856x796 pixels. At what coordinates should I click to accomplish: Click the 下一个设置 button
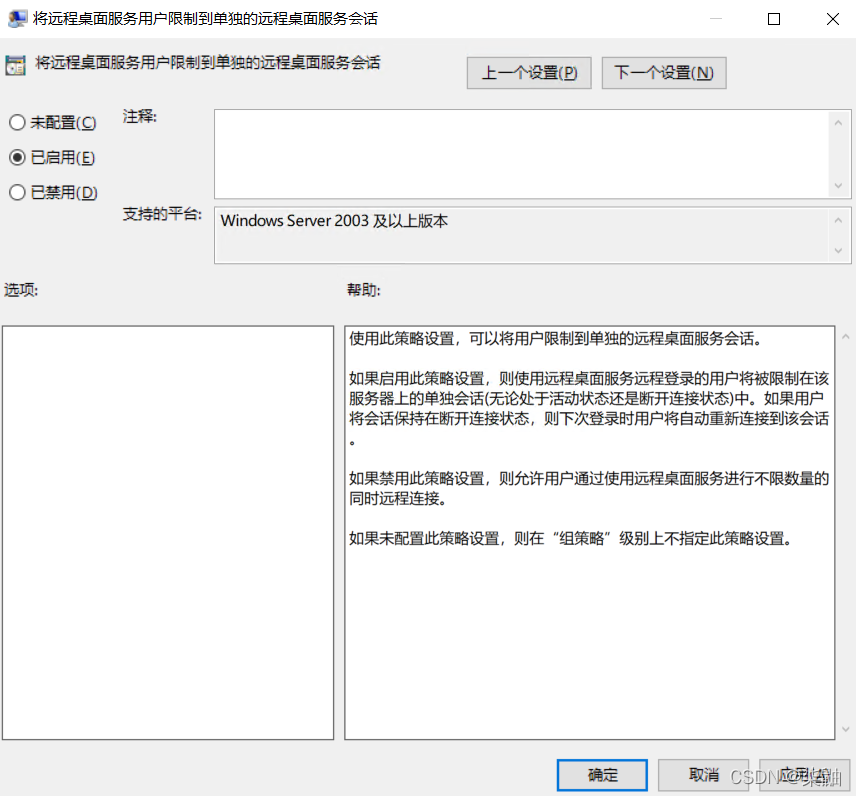[663, 72]
